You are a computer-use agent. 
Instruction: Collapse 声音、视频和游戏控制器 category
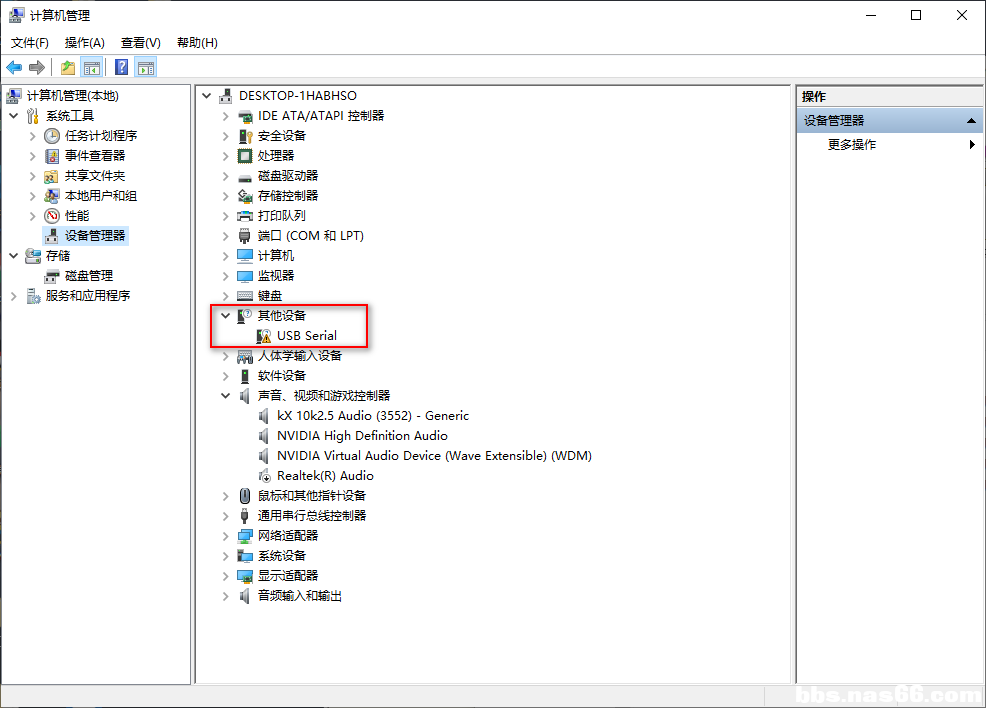226,395
